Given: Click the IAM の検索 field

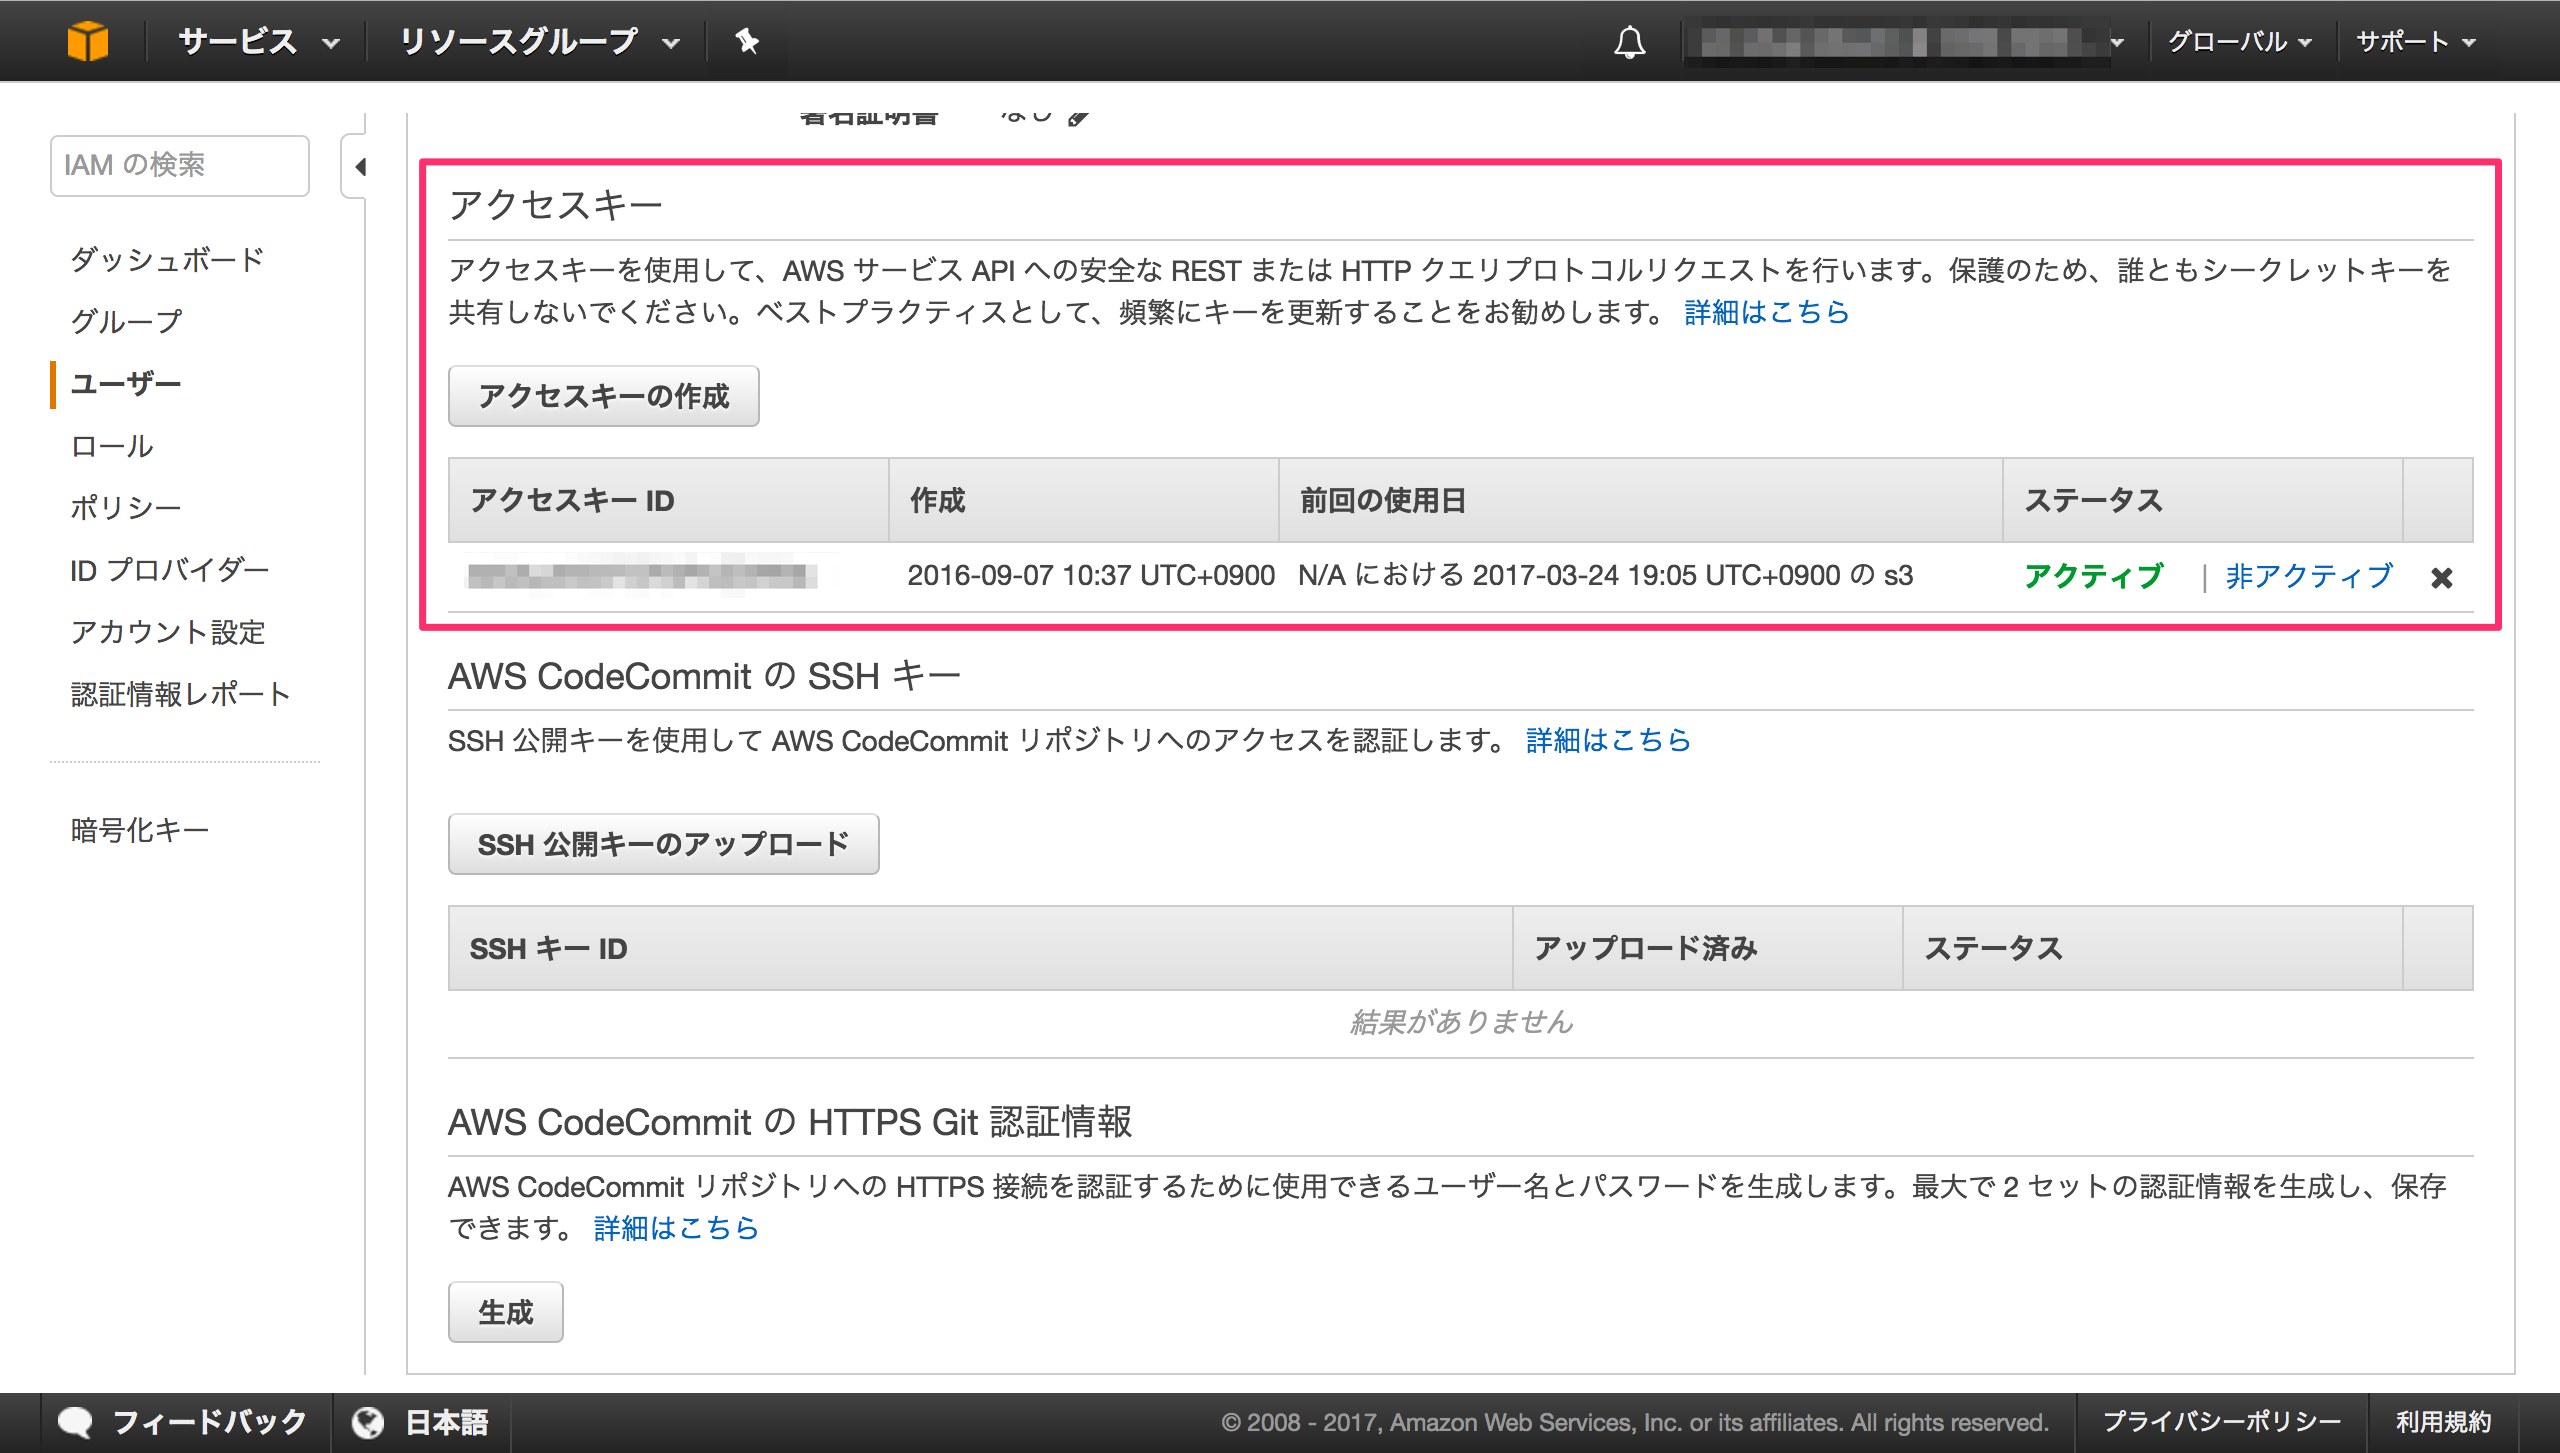Looking at the screenshot, I should [x=180, y=165].
